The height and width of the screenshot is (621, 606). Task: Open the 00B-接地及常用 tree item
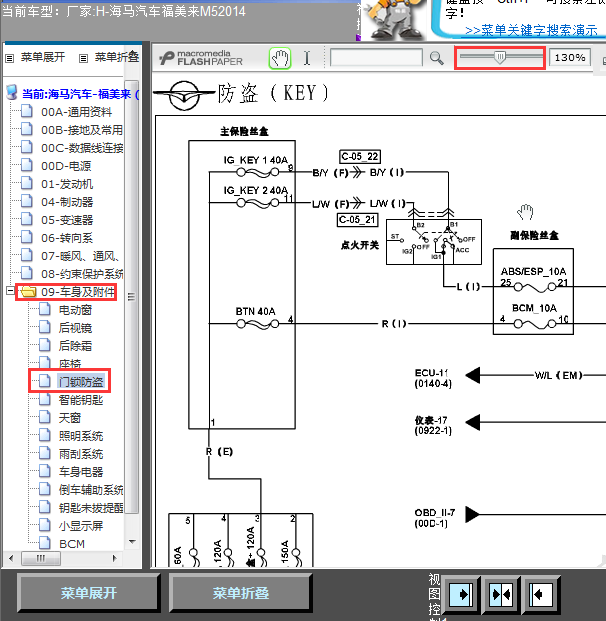point(82,130)
